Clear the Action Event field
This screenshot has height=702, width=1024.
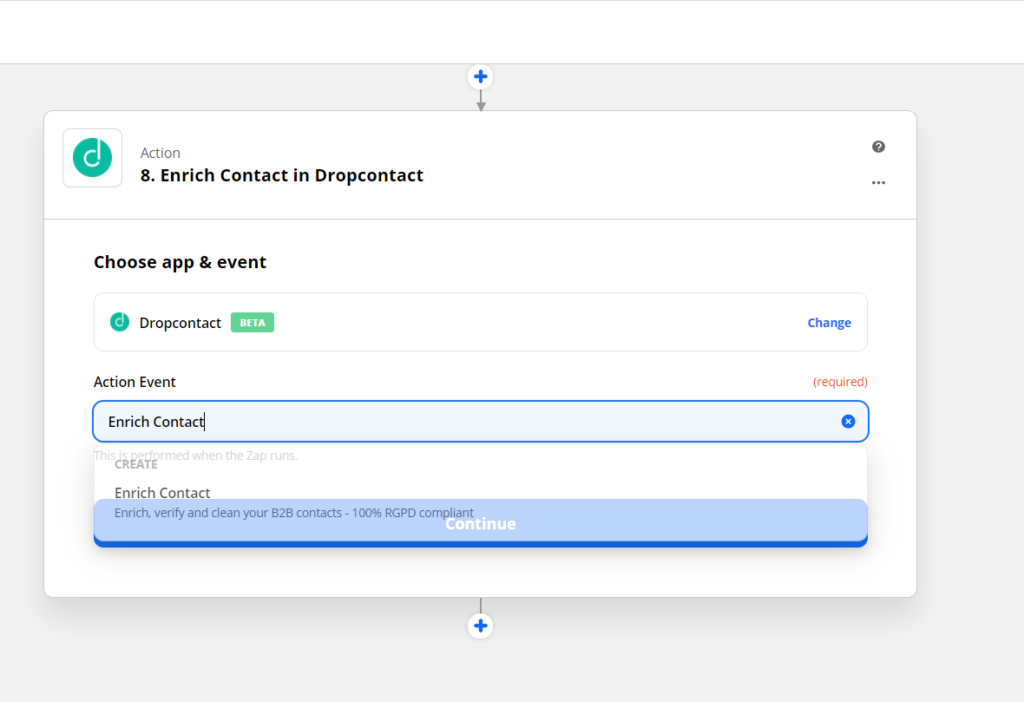848,421
